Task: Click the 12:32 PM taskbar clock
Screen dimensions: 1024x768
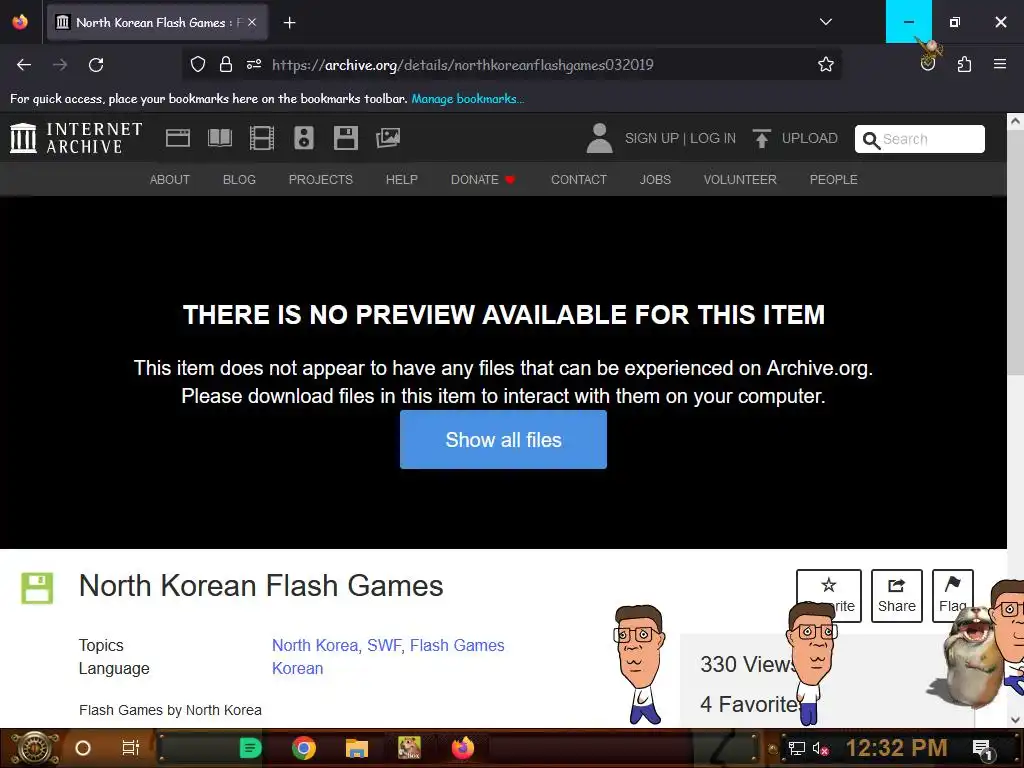Action: pos(897,748)
